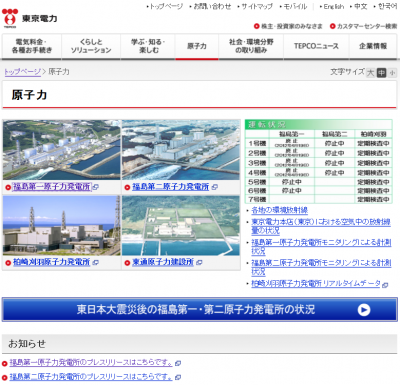The image size is (400, 385).
Task: Click external link icon beside 福島第一原子力発電所
Action: [96, 187]
